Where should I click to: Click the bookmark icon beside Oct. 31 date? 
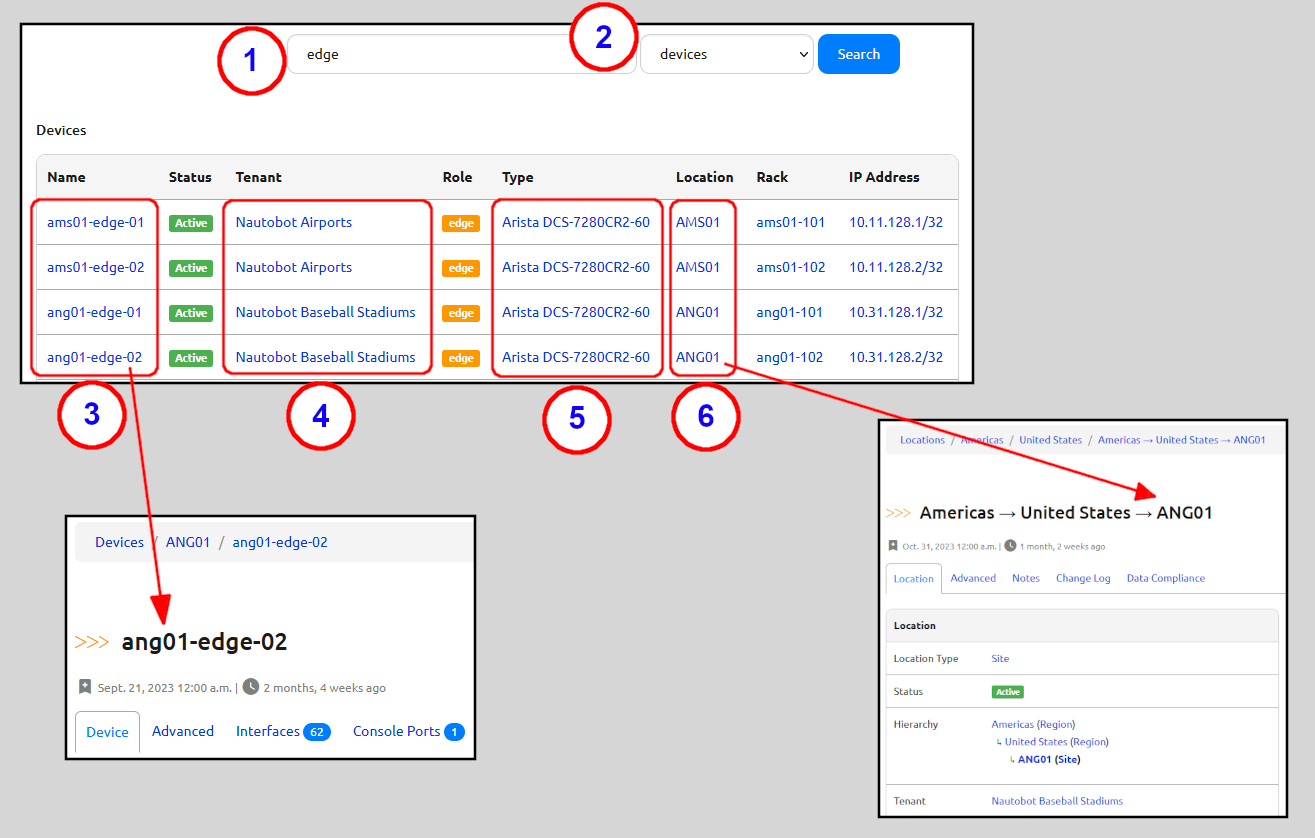click(x=895, y=545)
